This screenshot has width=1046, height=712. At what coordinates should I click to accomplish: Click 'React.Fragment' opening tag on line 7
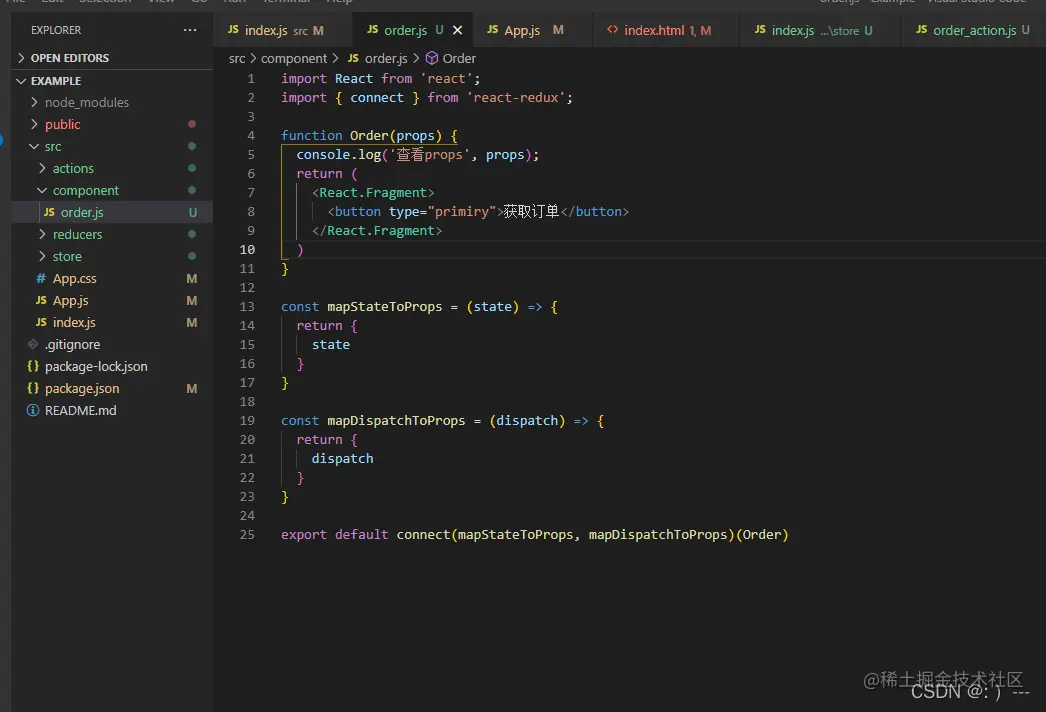tap(373, 193)
